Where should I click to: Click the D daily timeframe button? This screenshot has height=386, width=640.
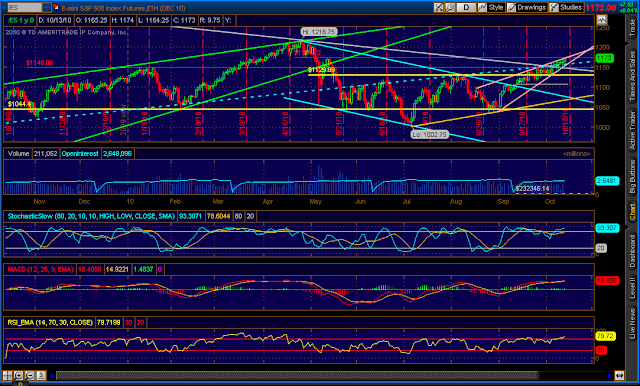[x=466, y=7]
